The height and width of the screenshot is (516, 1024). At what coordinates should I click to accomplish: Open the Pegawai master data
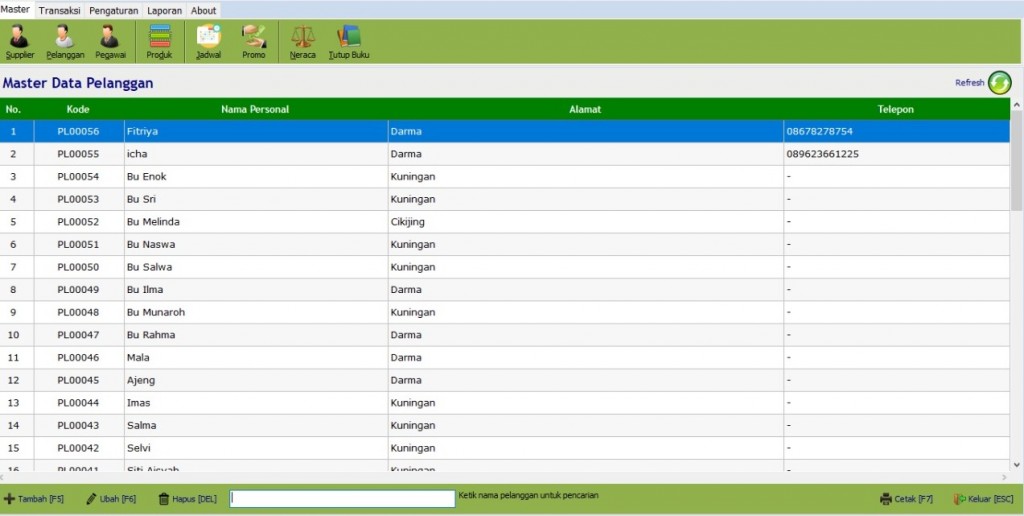tap(110, 42)
